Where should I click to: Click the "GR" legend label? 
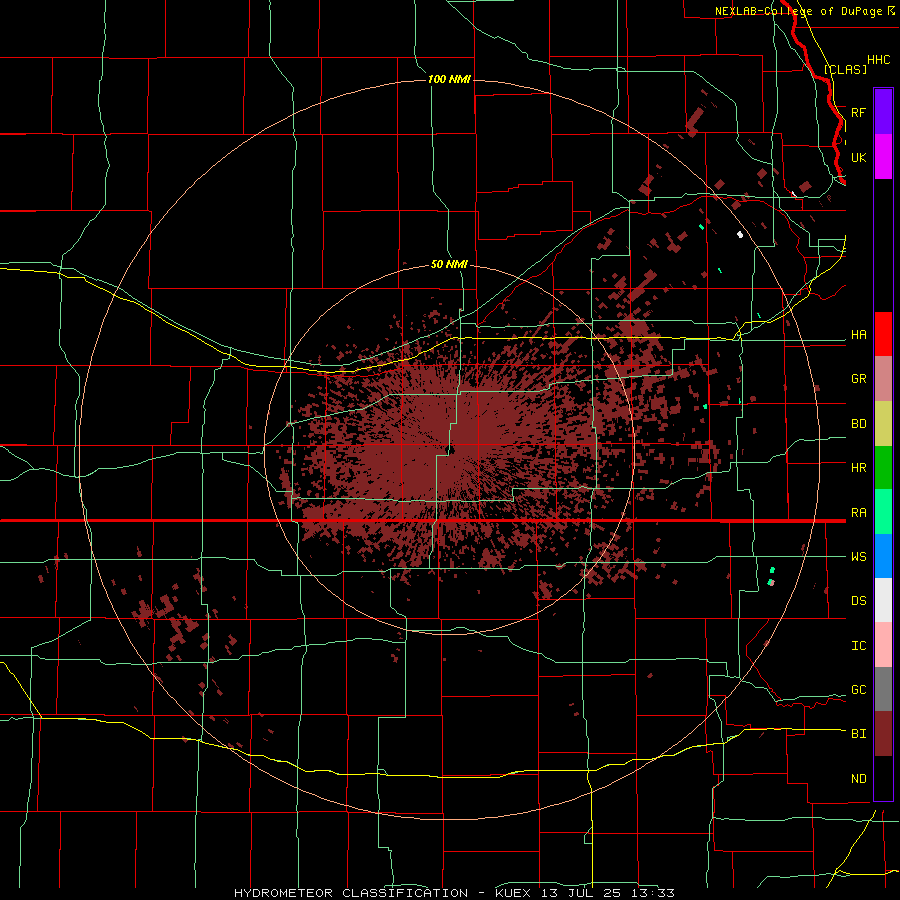[x=858, y=379]
